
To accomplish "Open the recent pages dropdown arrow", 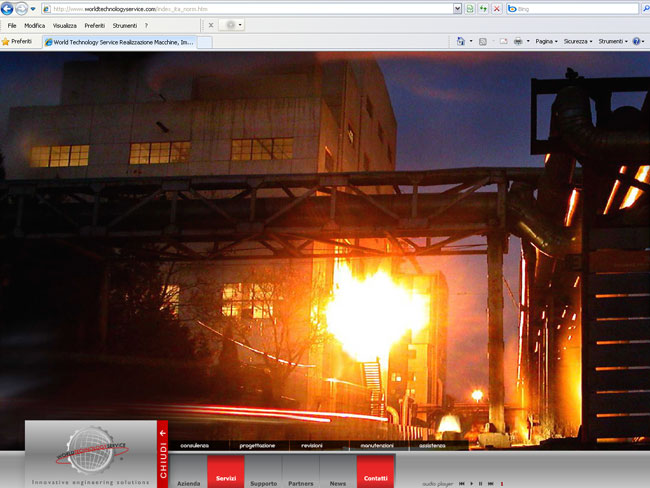I will tap(33, 9).
